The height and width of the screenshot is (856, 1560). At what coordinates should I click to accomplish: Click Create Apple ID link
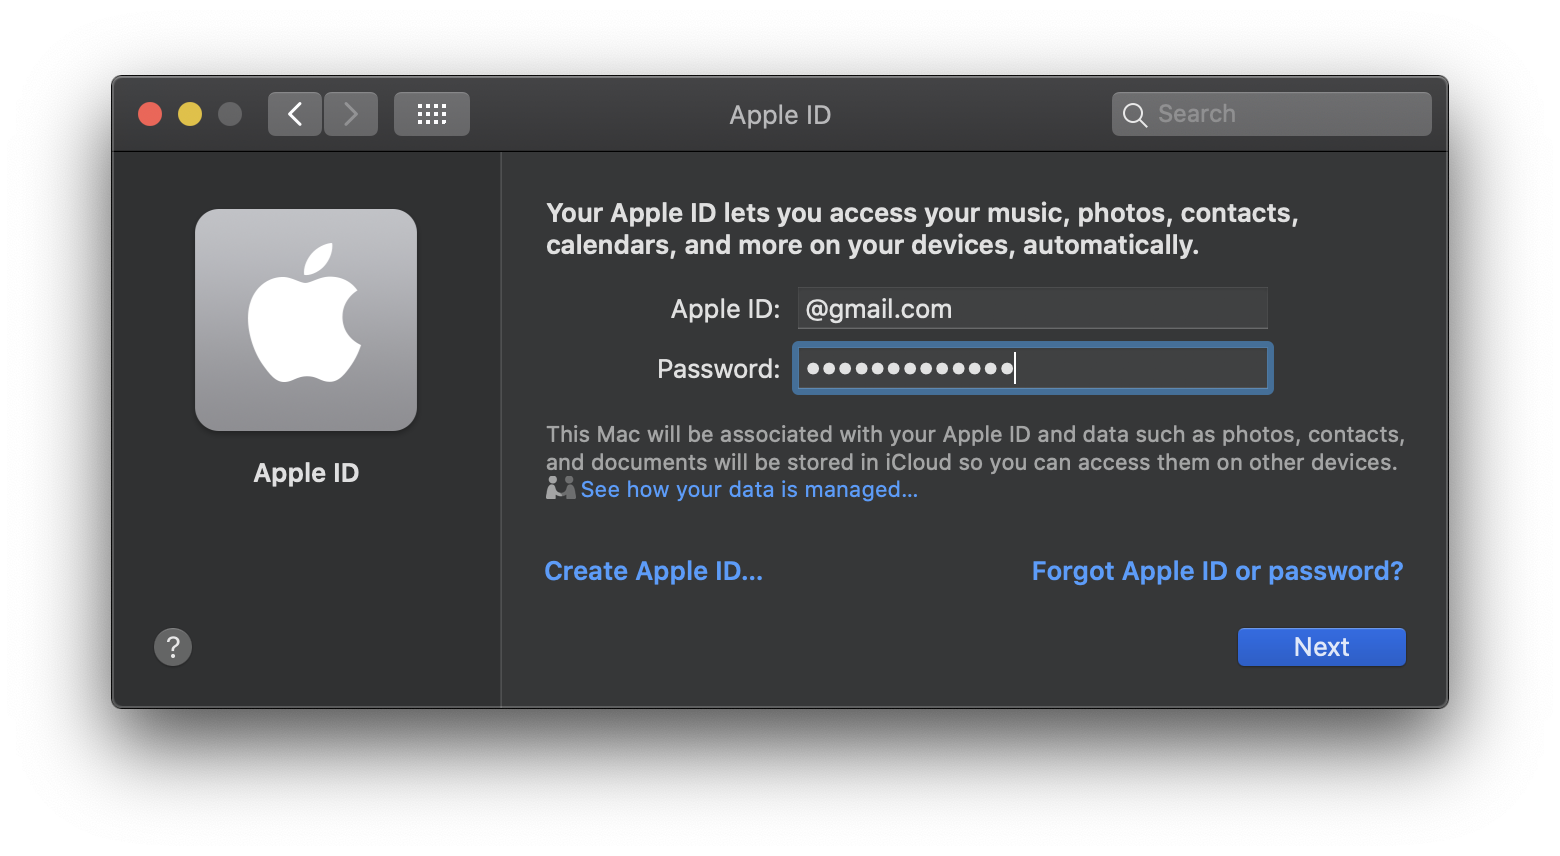click(654, 571)
